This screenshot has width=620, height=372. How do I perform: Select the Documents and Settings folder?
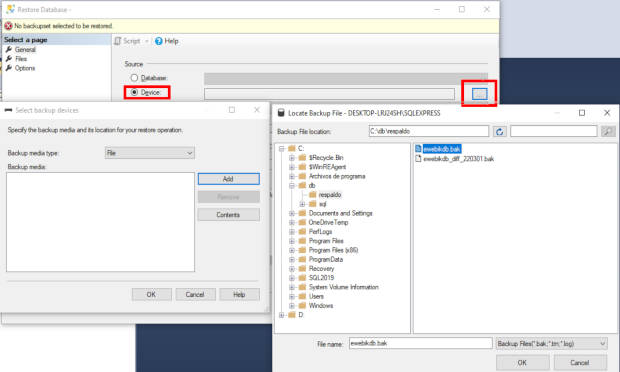pyautogui.click(x=340, y=213)
